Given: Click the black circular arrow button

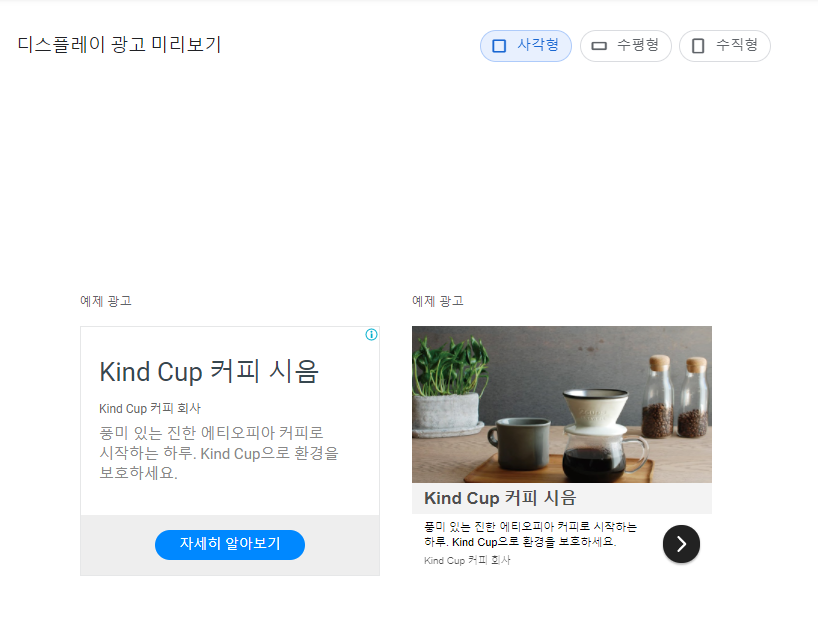Looking at the screenshot, I should click(681, 544).
